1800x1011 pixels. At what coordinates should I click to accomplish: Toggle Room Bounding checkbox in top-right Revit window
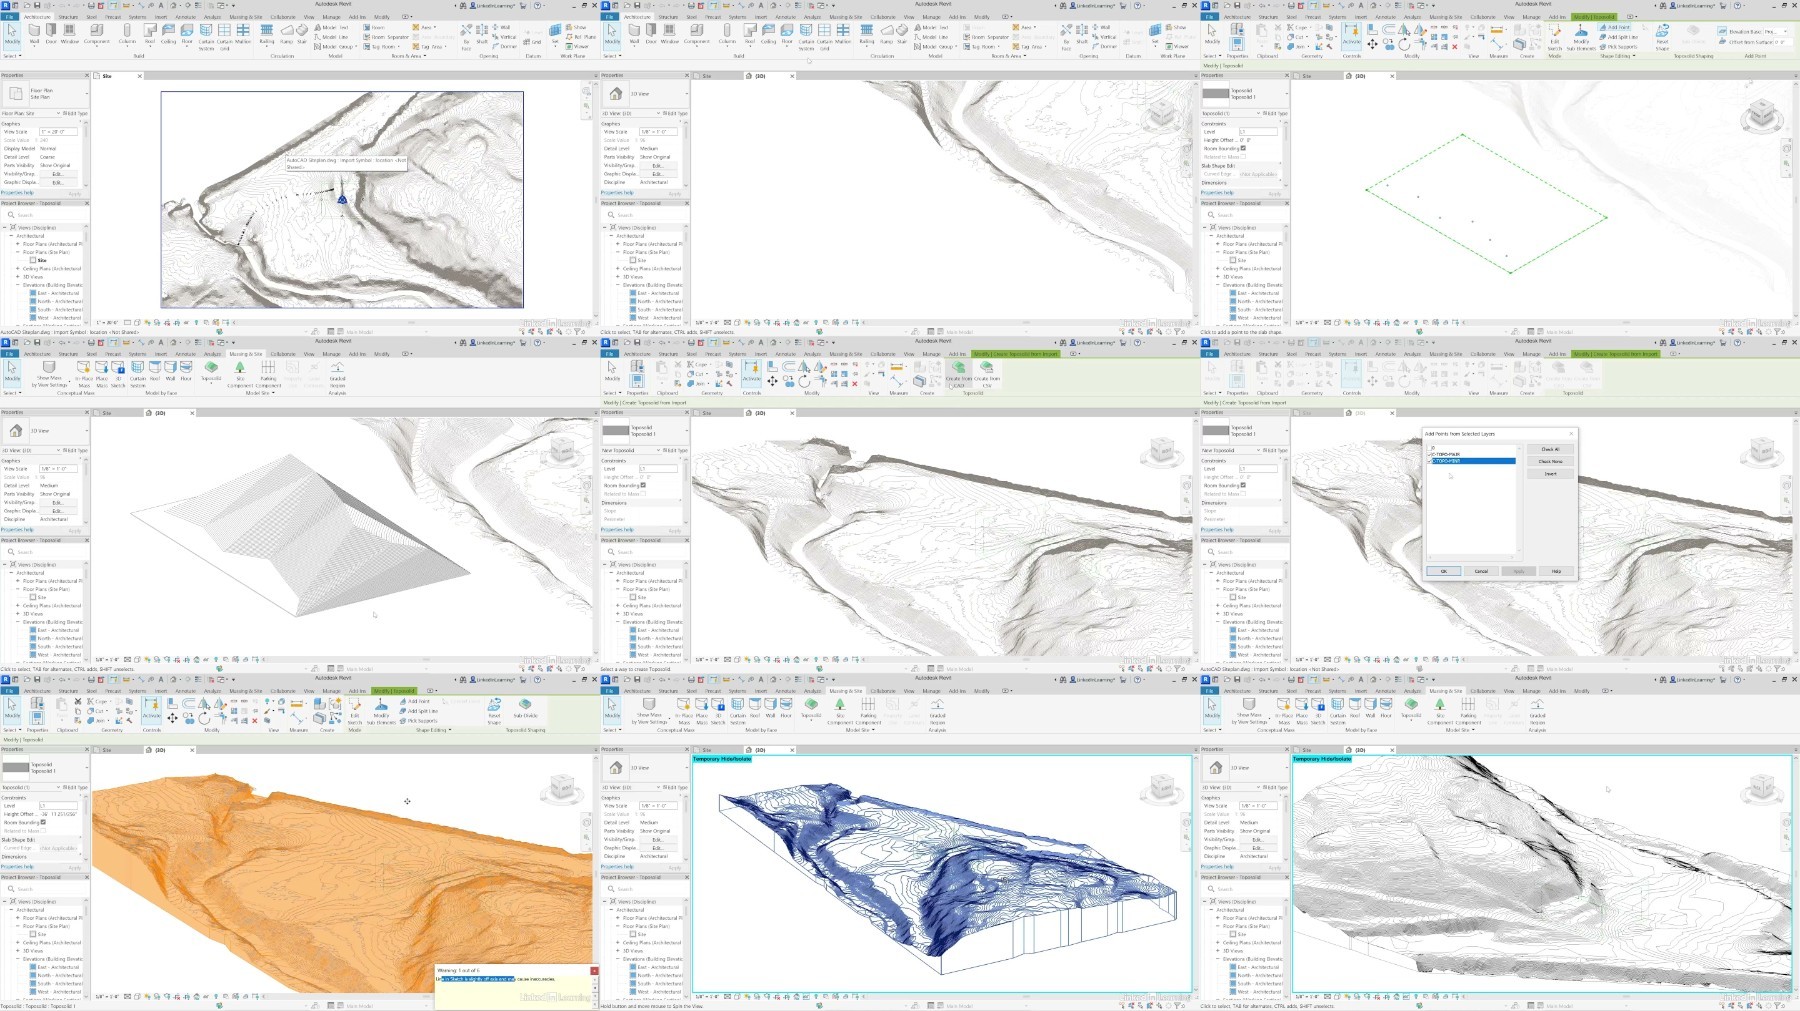pos(1243,149)
